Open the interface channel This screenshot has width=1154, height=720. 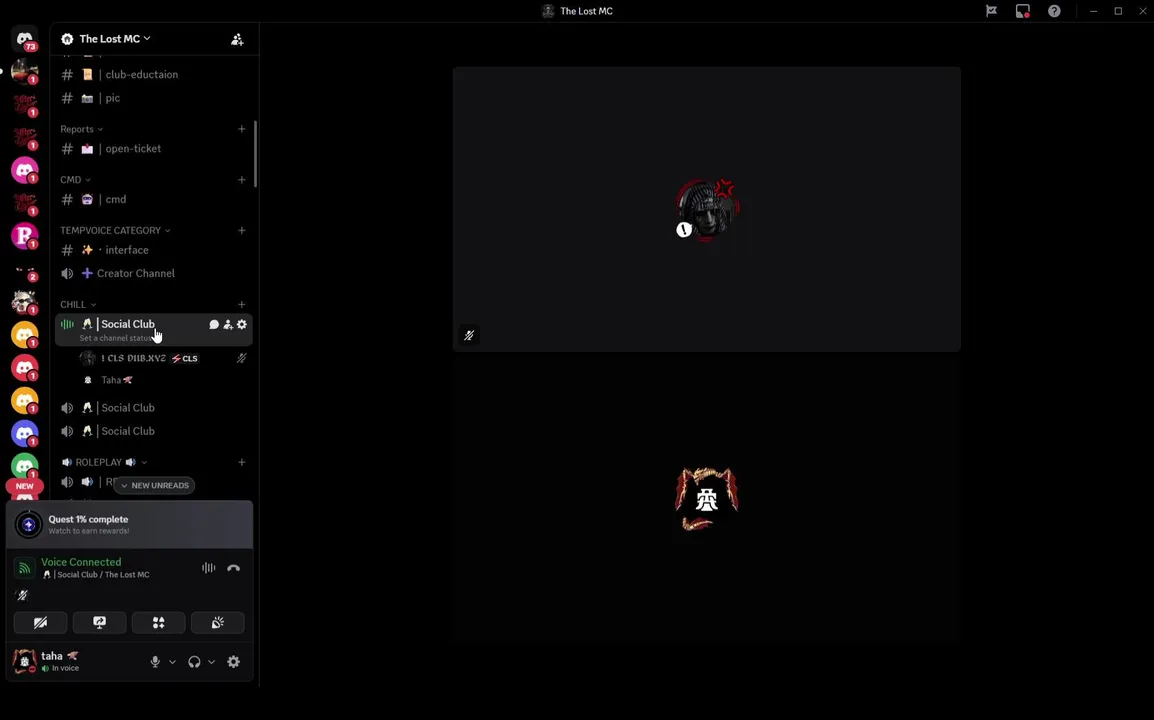pos(154,250)
